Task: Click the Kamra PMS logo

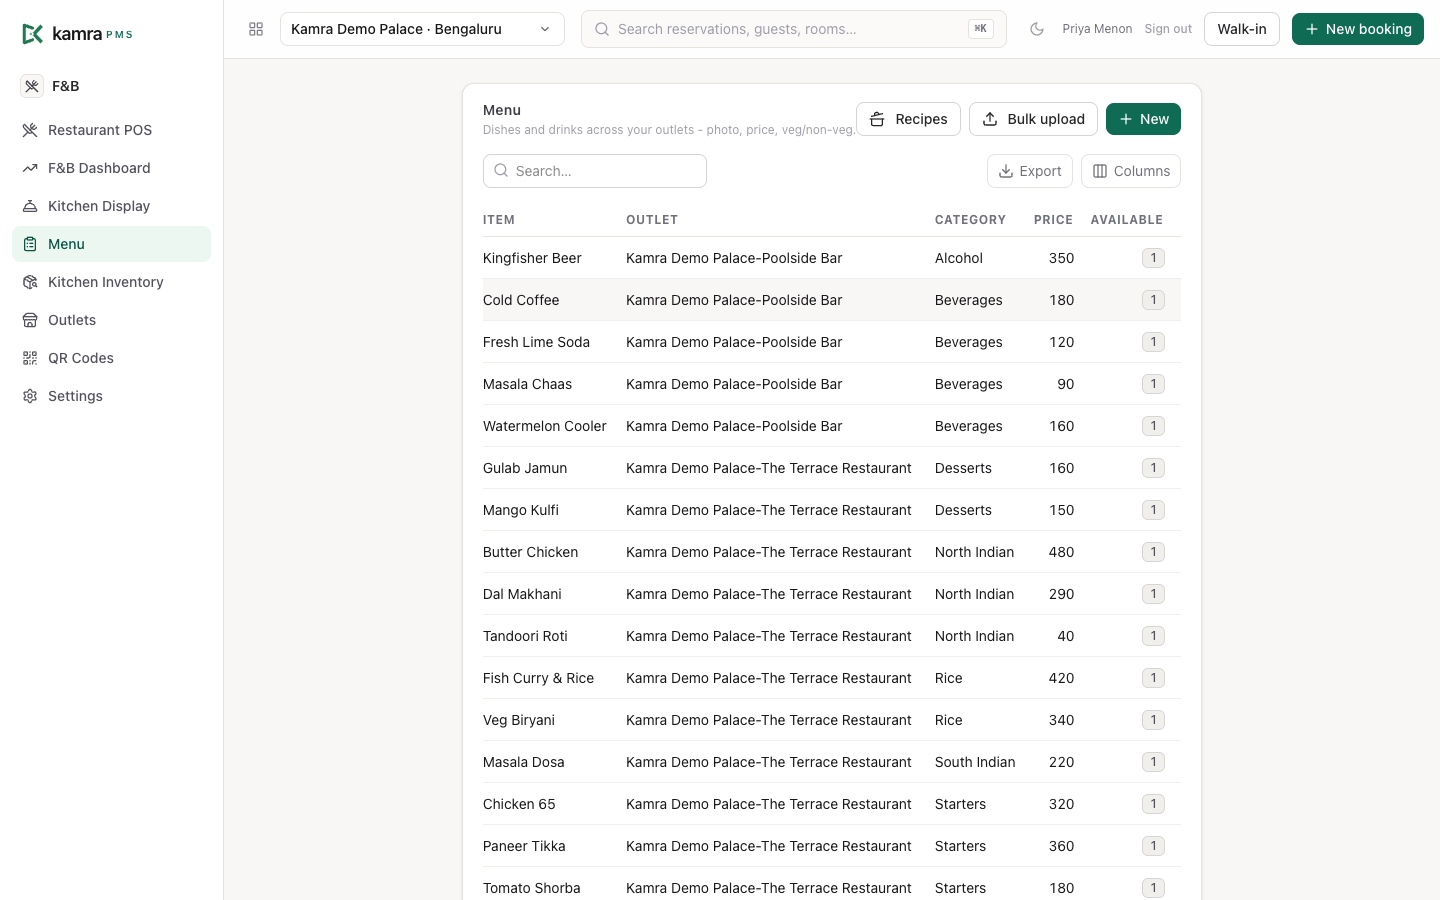Action: click(77, 34)
